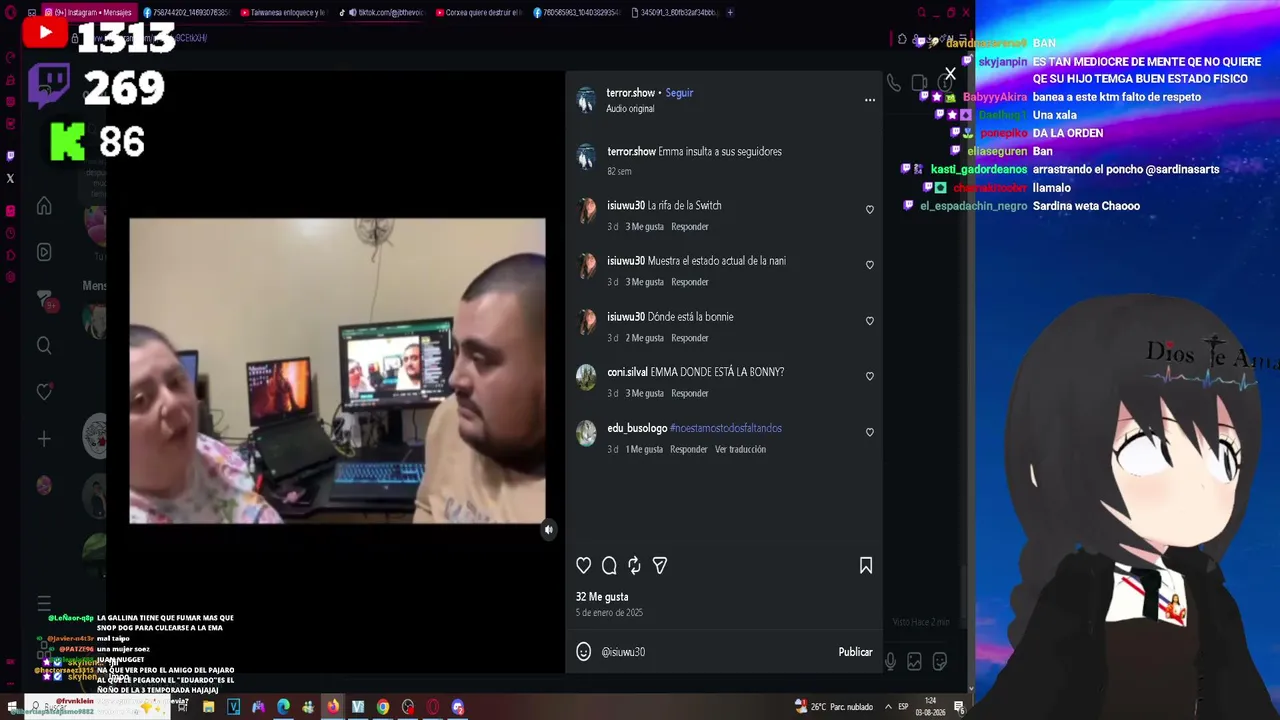Open isiuwu30 avatar on Switch comment

click(x=587, y=210)
